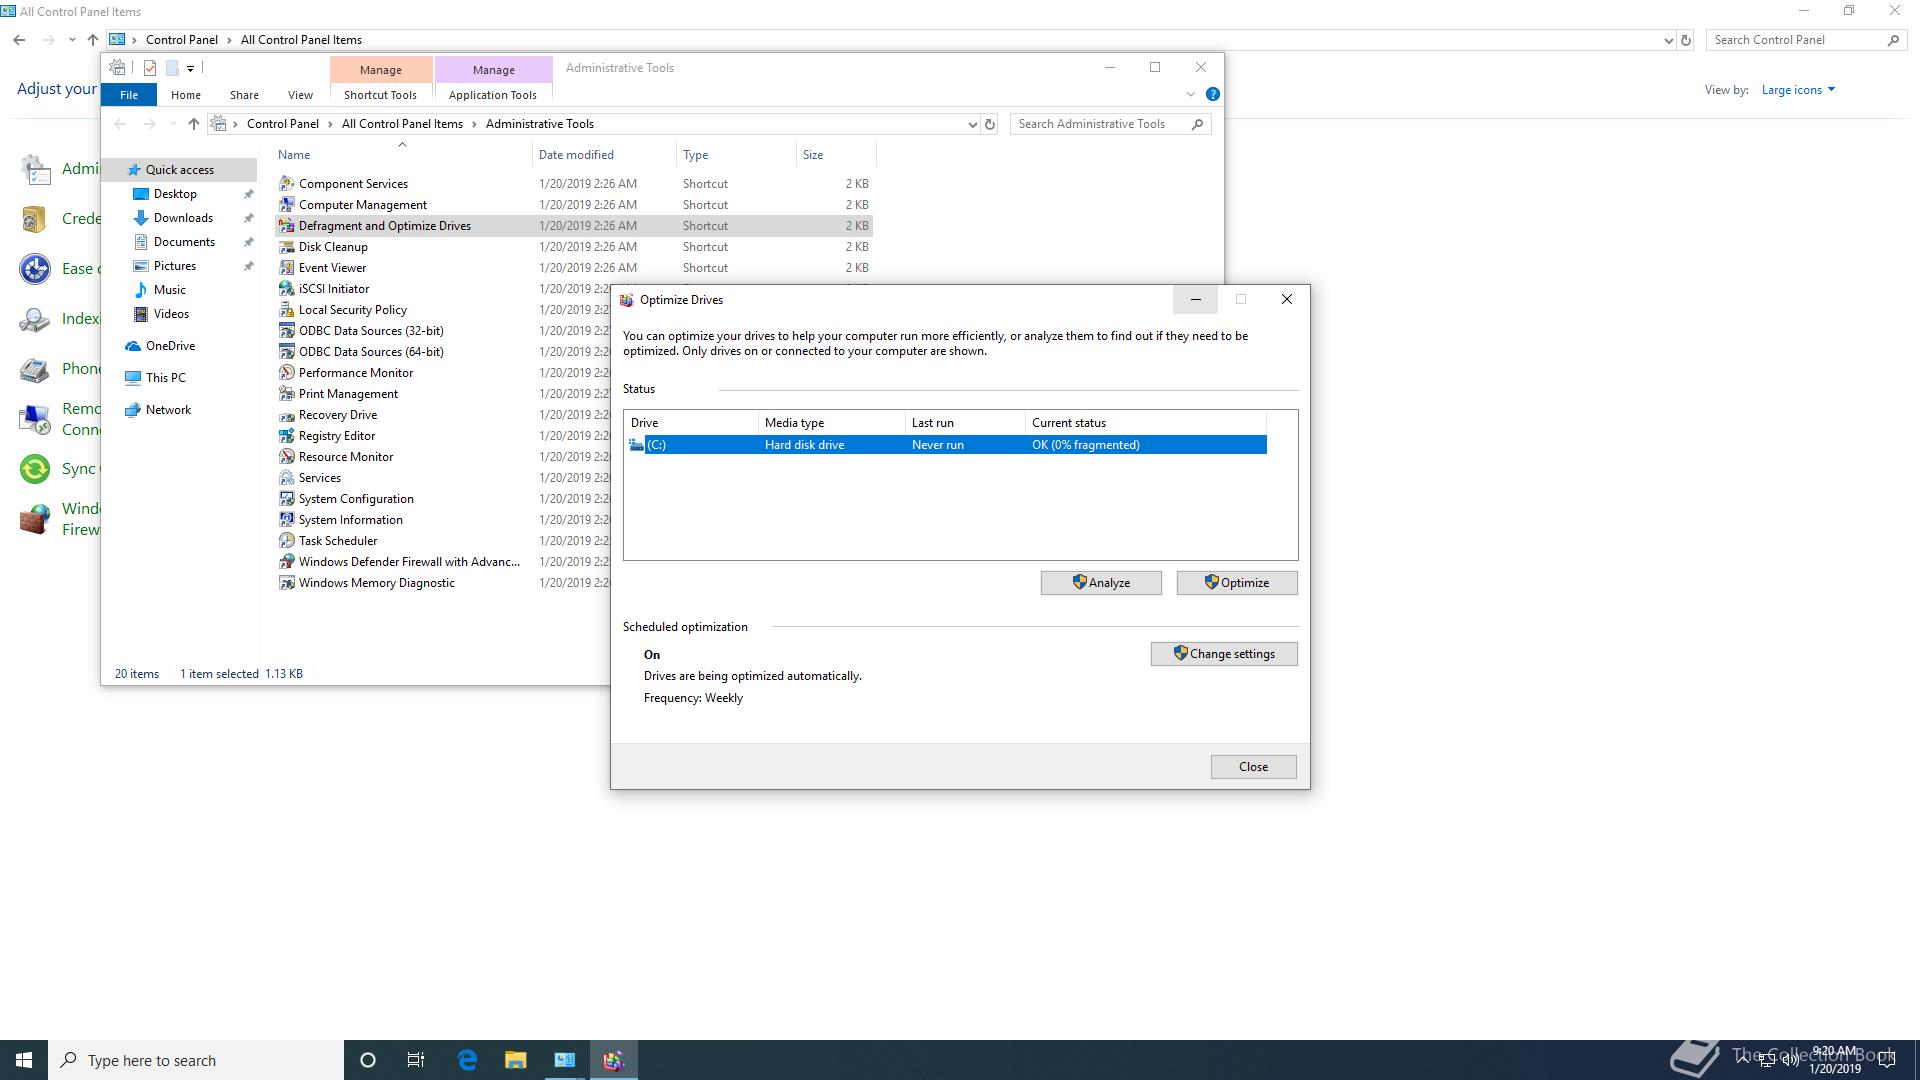1920x1080 pixels.
Task: Click the Optimize button
Action: click(x=1237, y=583)
